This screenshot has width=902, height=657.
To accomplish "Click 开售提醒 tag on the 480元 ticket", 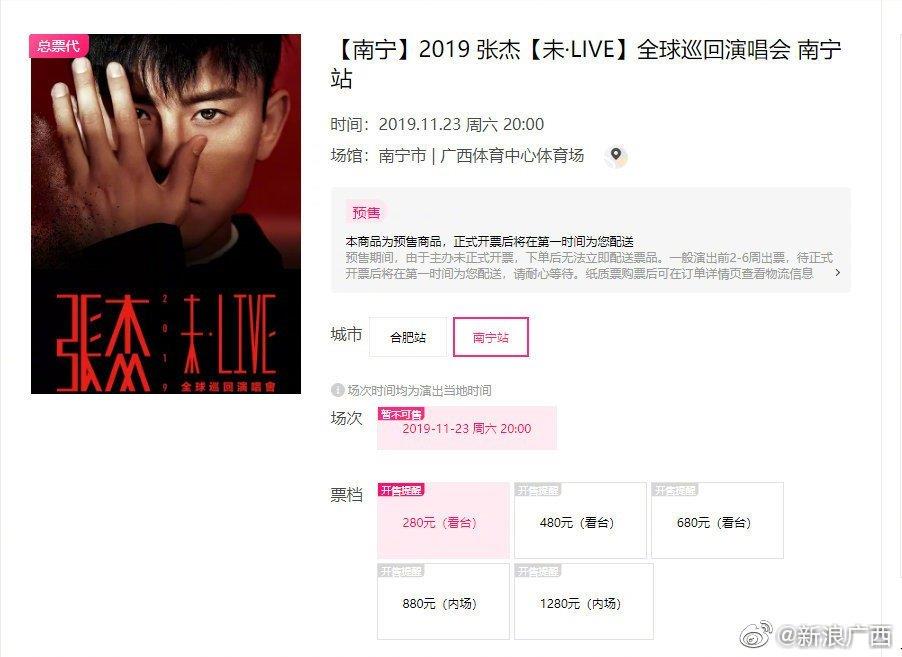I will (x=538, y=490).
